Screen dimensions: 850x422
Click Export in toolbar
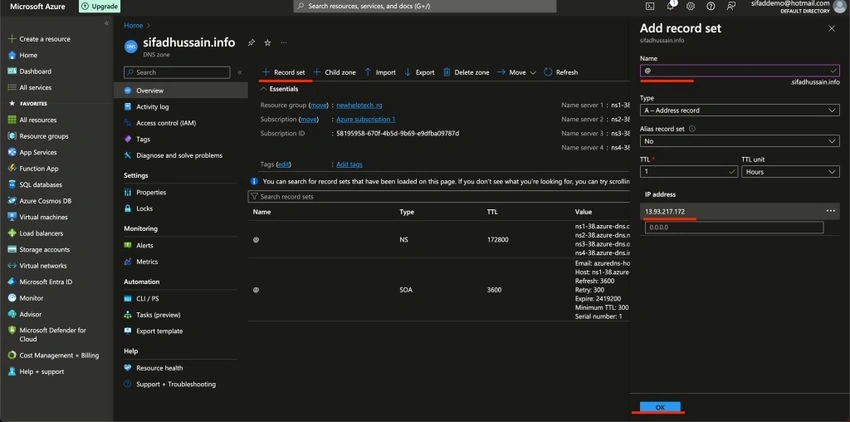click(419, 72)
